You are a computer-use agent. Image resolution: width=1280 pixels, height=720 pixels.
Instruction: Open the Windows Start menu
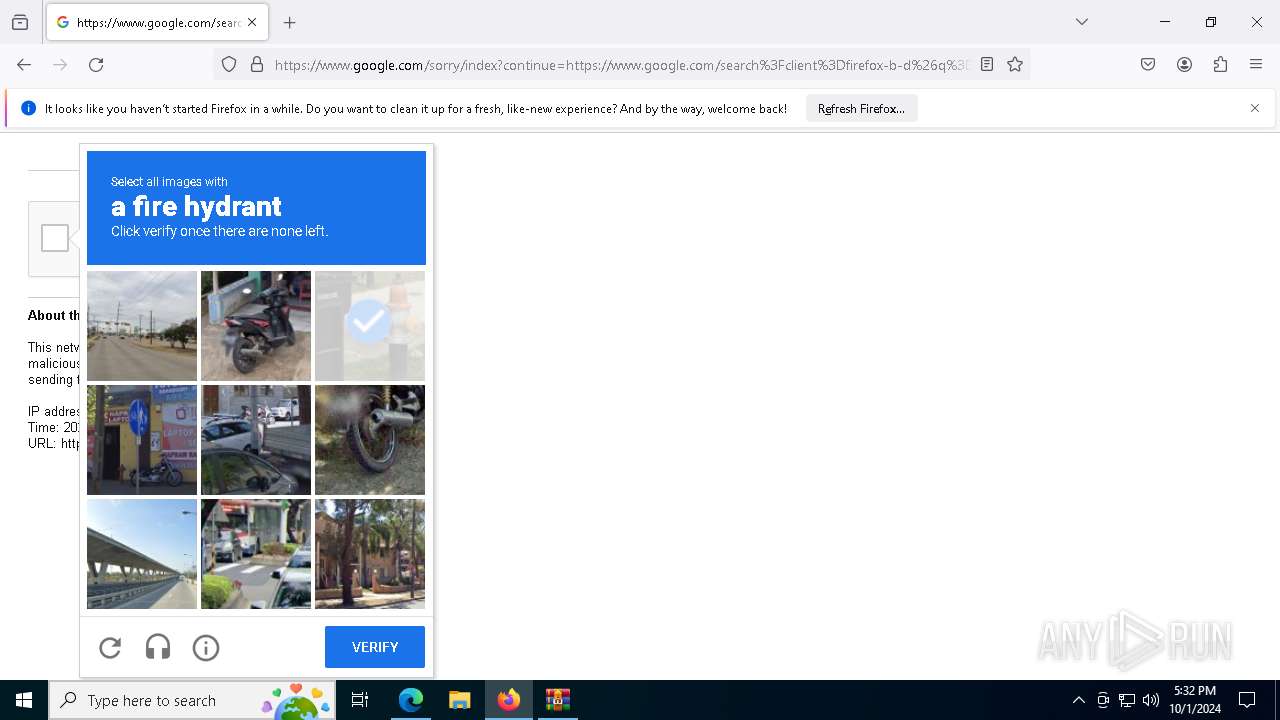pos(24,700)
